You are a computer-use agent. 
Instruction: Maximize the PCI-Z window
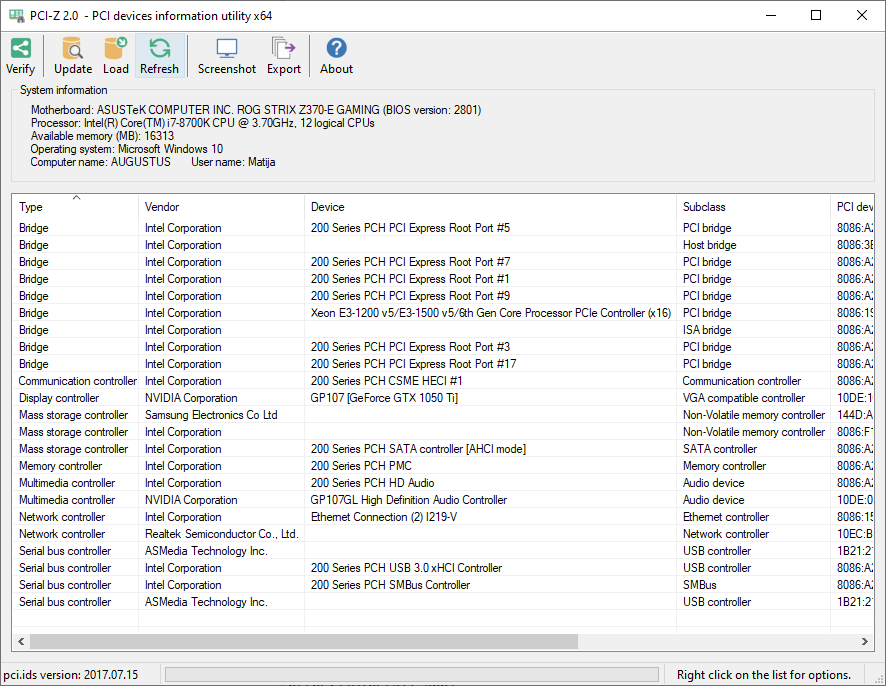(816, 15)
